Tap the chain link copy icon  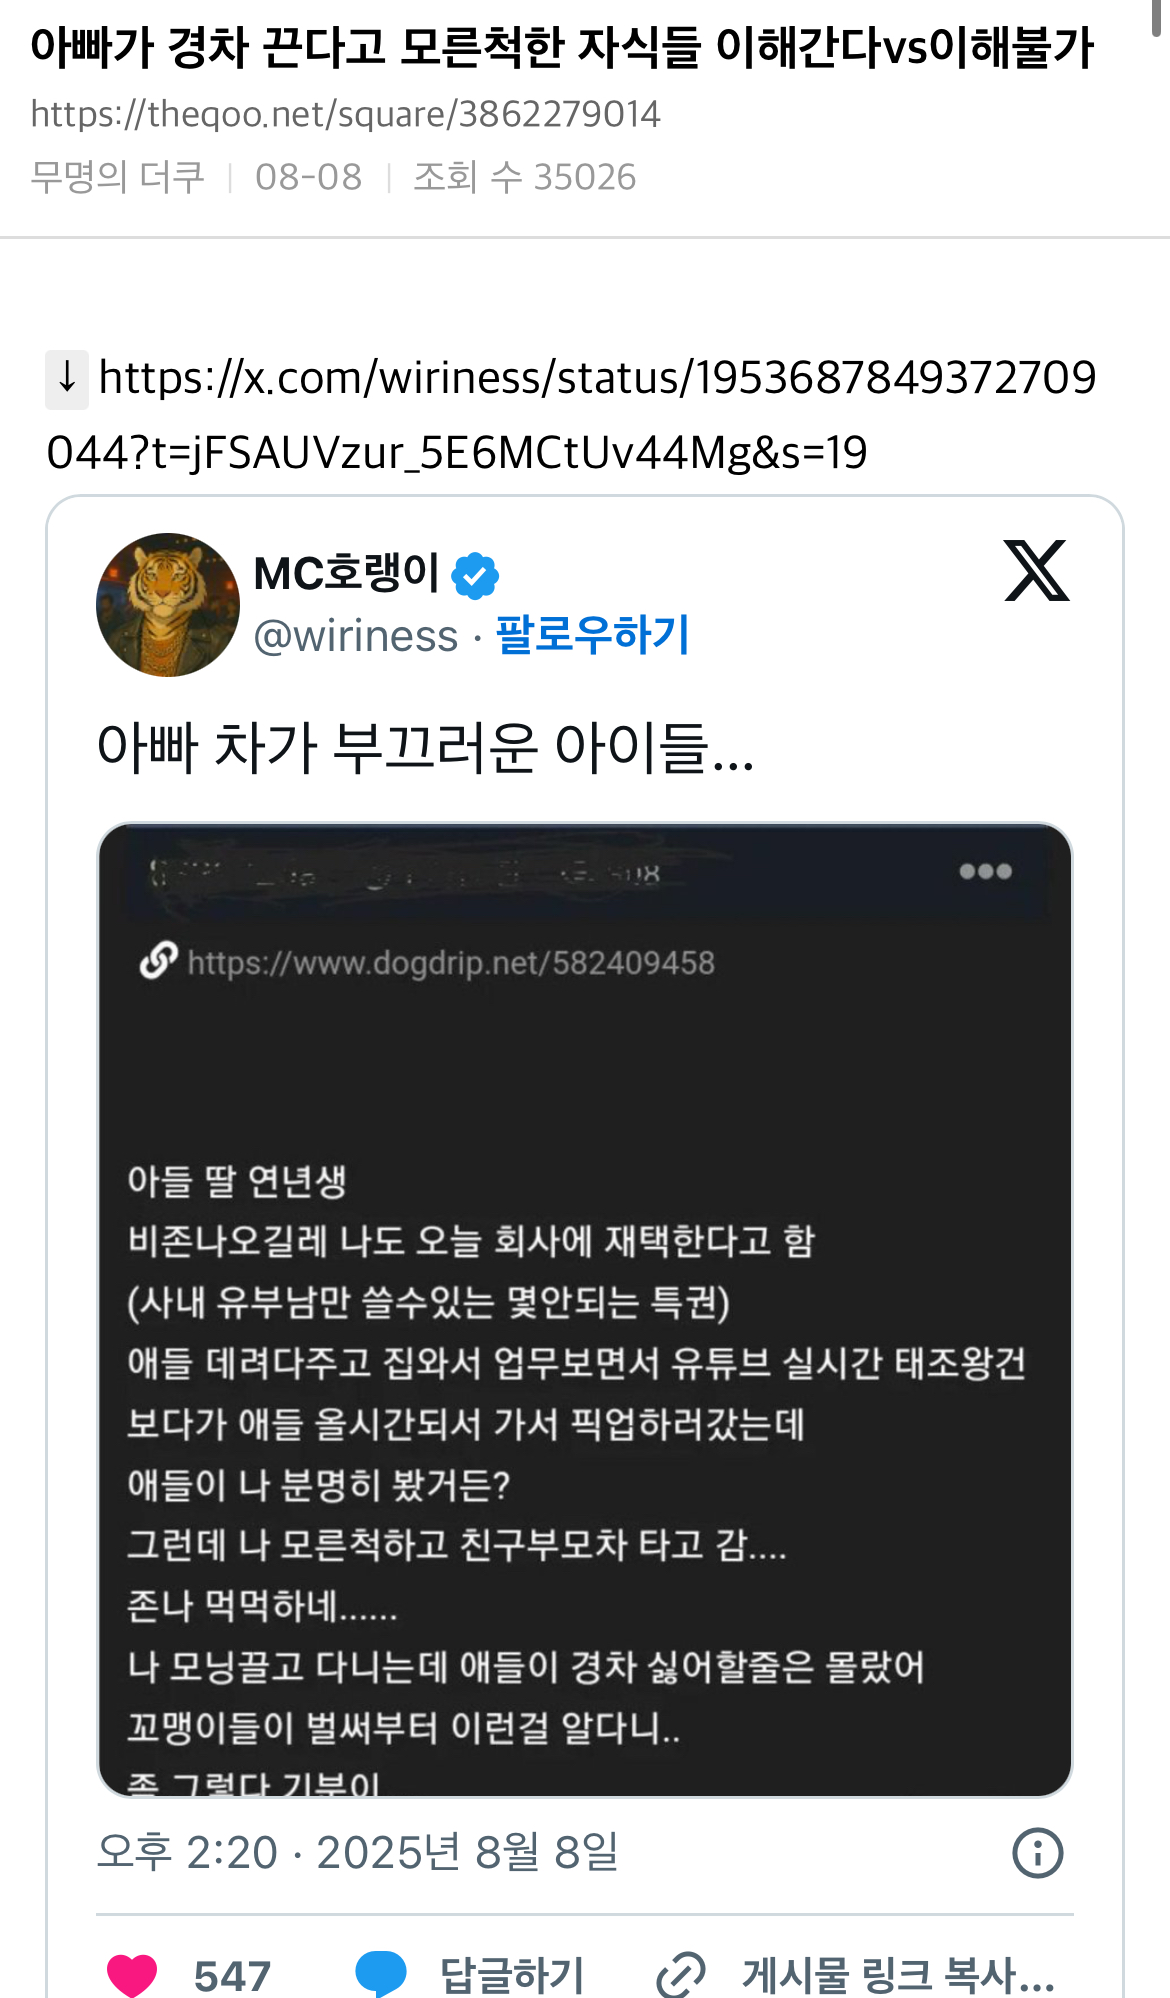tap(681, 1975)
